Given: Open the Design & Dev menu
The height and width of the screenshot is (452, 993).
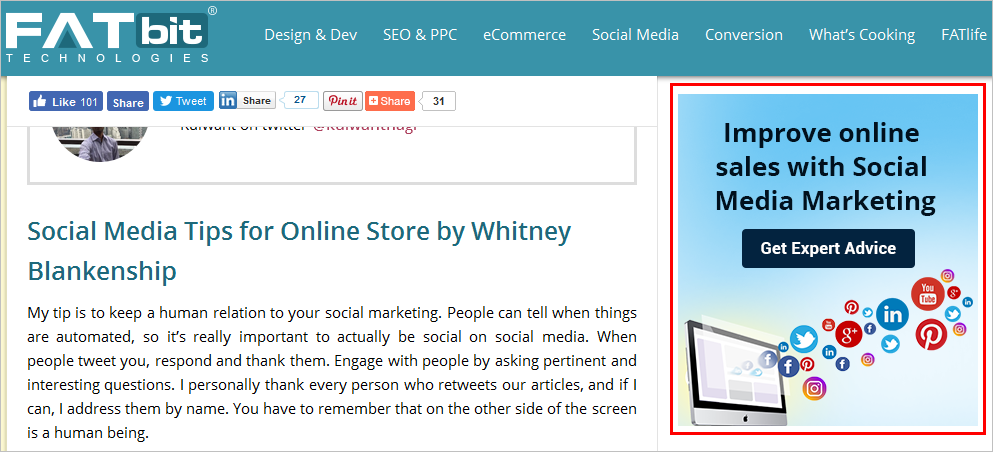Looking at the screenshot, I should (310, 35).
